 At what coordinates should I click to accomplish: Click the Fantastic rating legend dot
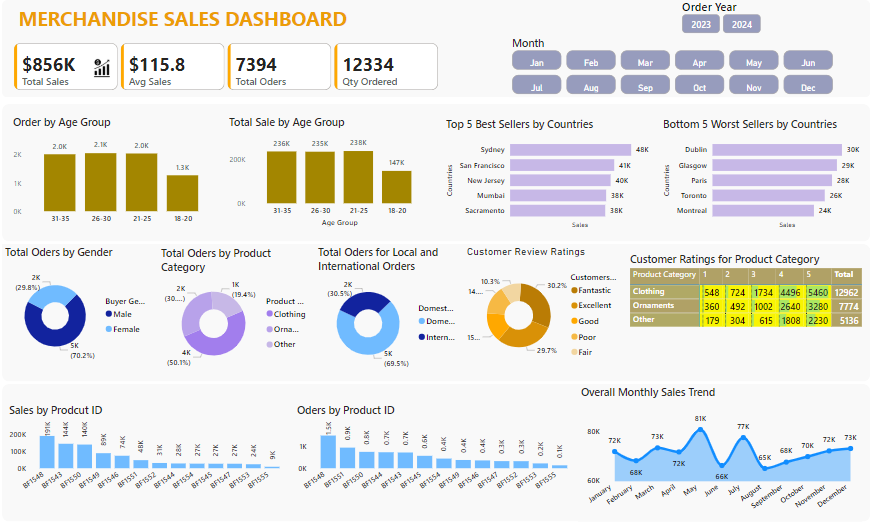pyautogui.click(x=574, y=290)
